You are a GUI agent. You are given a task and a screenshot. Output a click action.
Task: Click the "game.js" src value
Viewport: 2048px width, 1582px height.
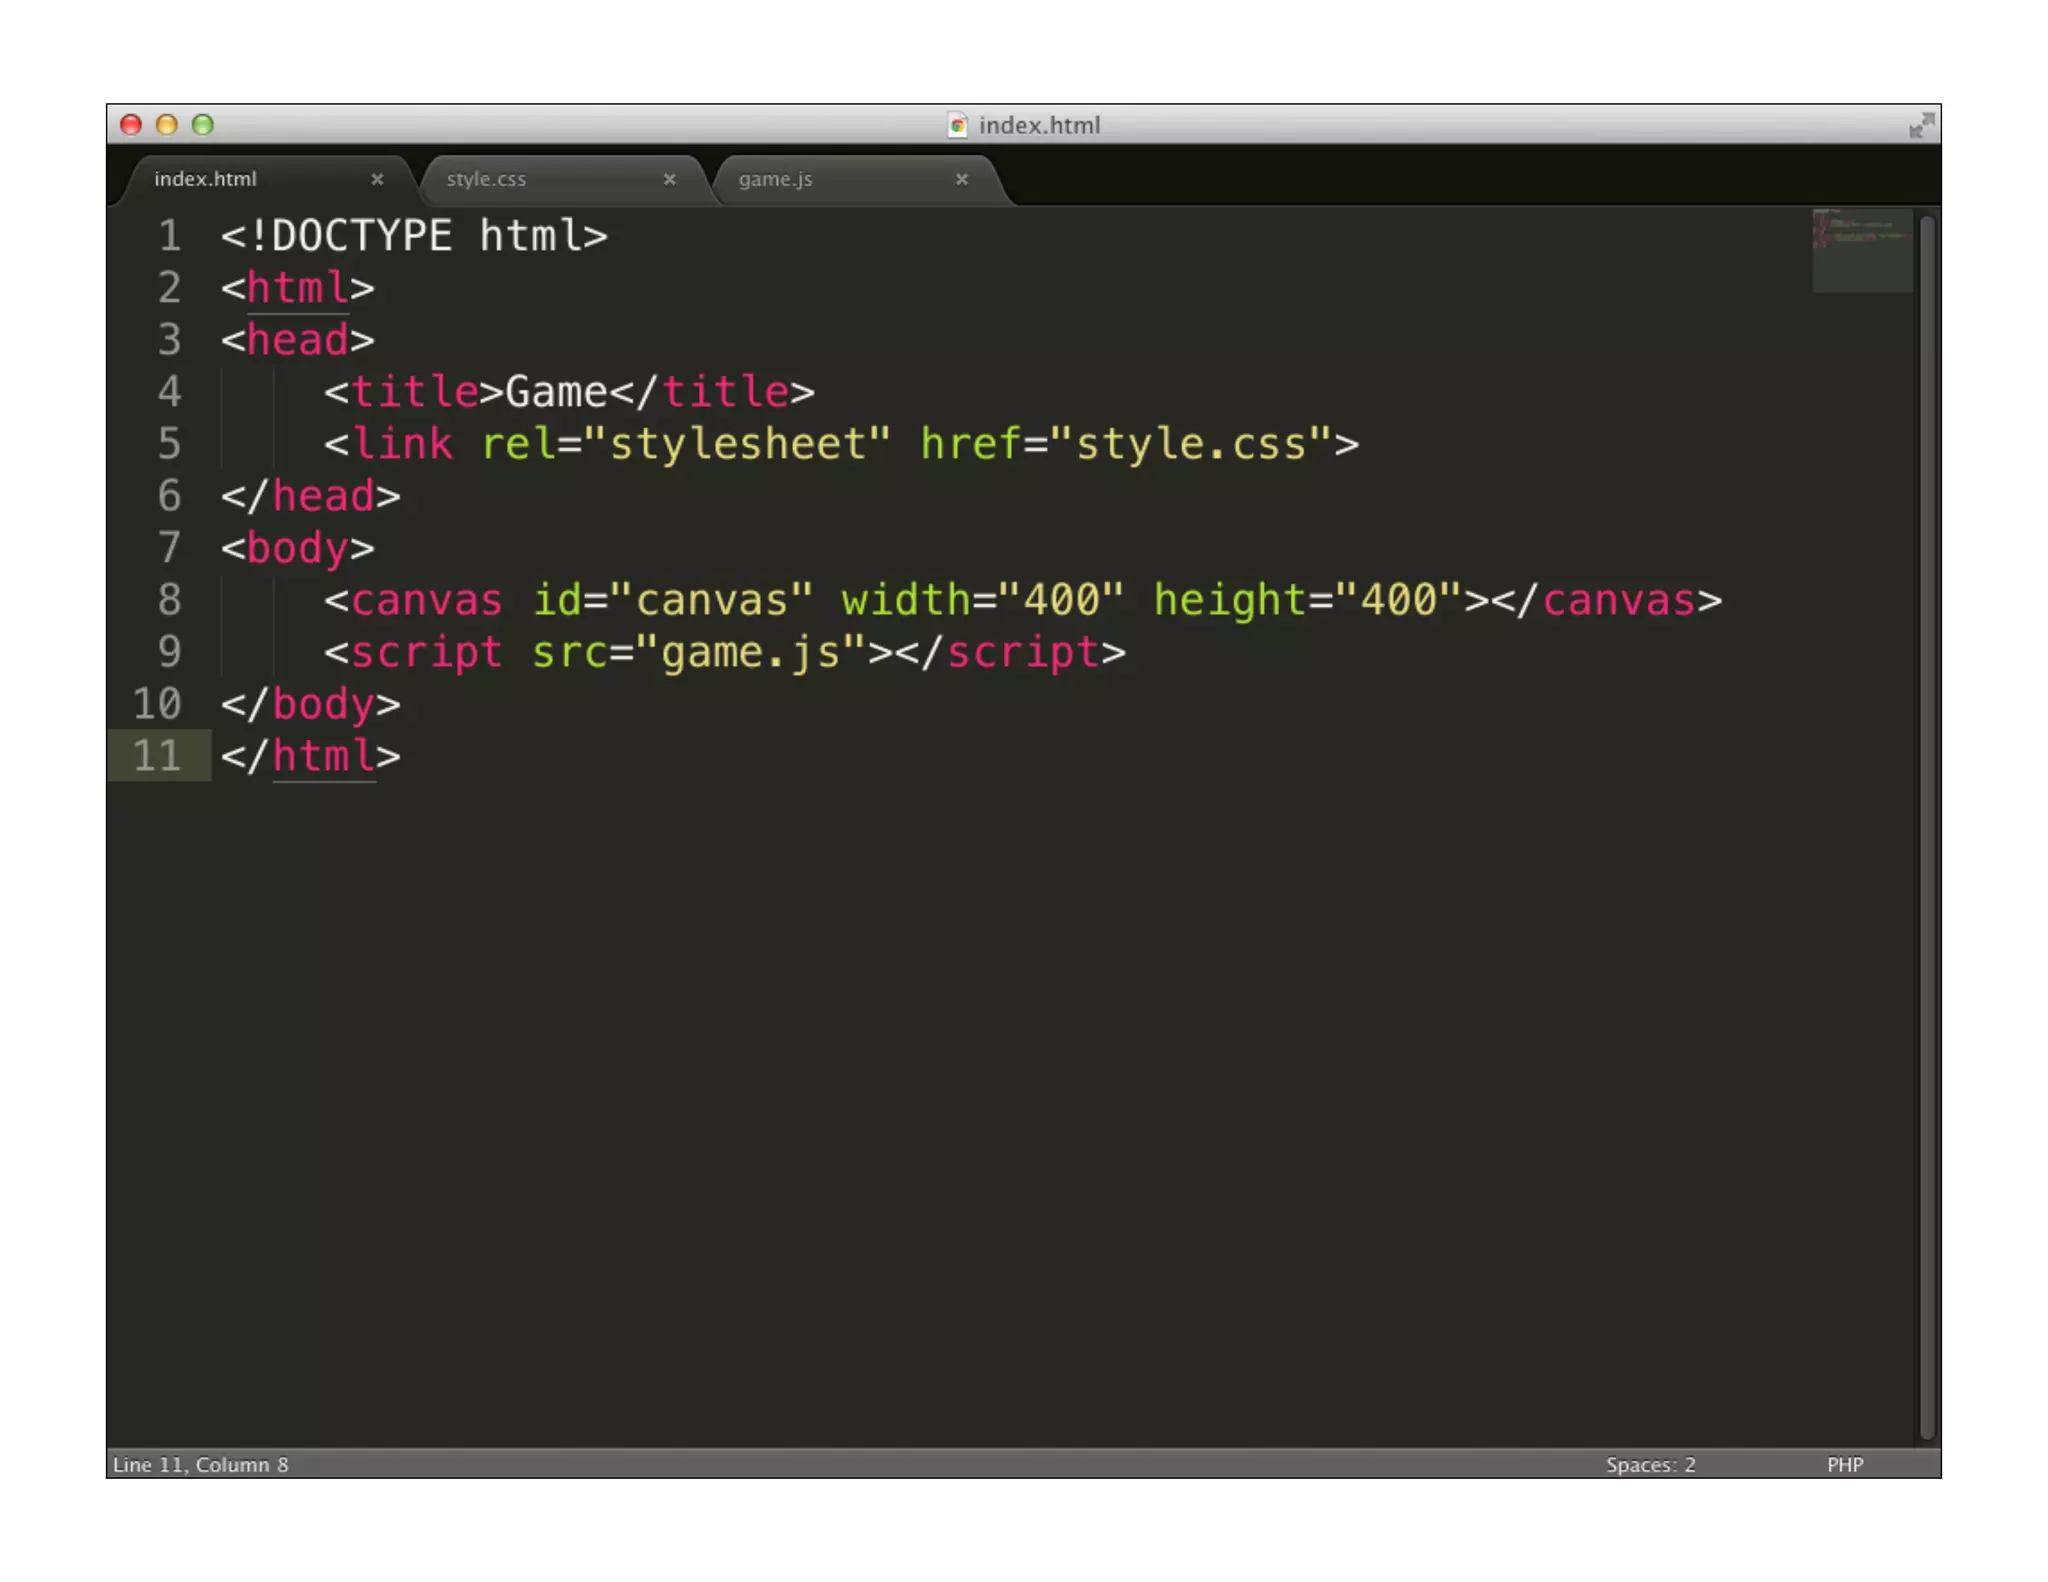(750, 652)
